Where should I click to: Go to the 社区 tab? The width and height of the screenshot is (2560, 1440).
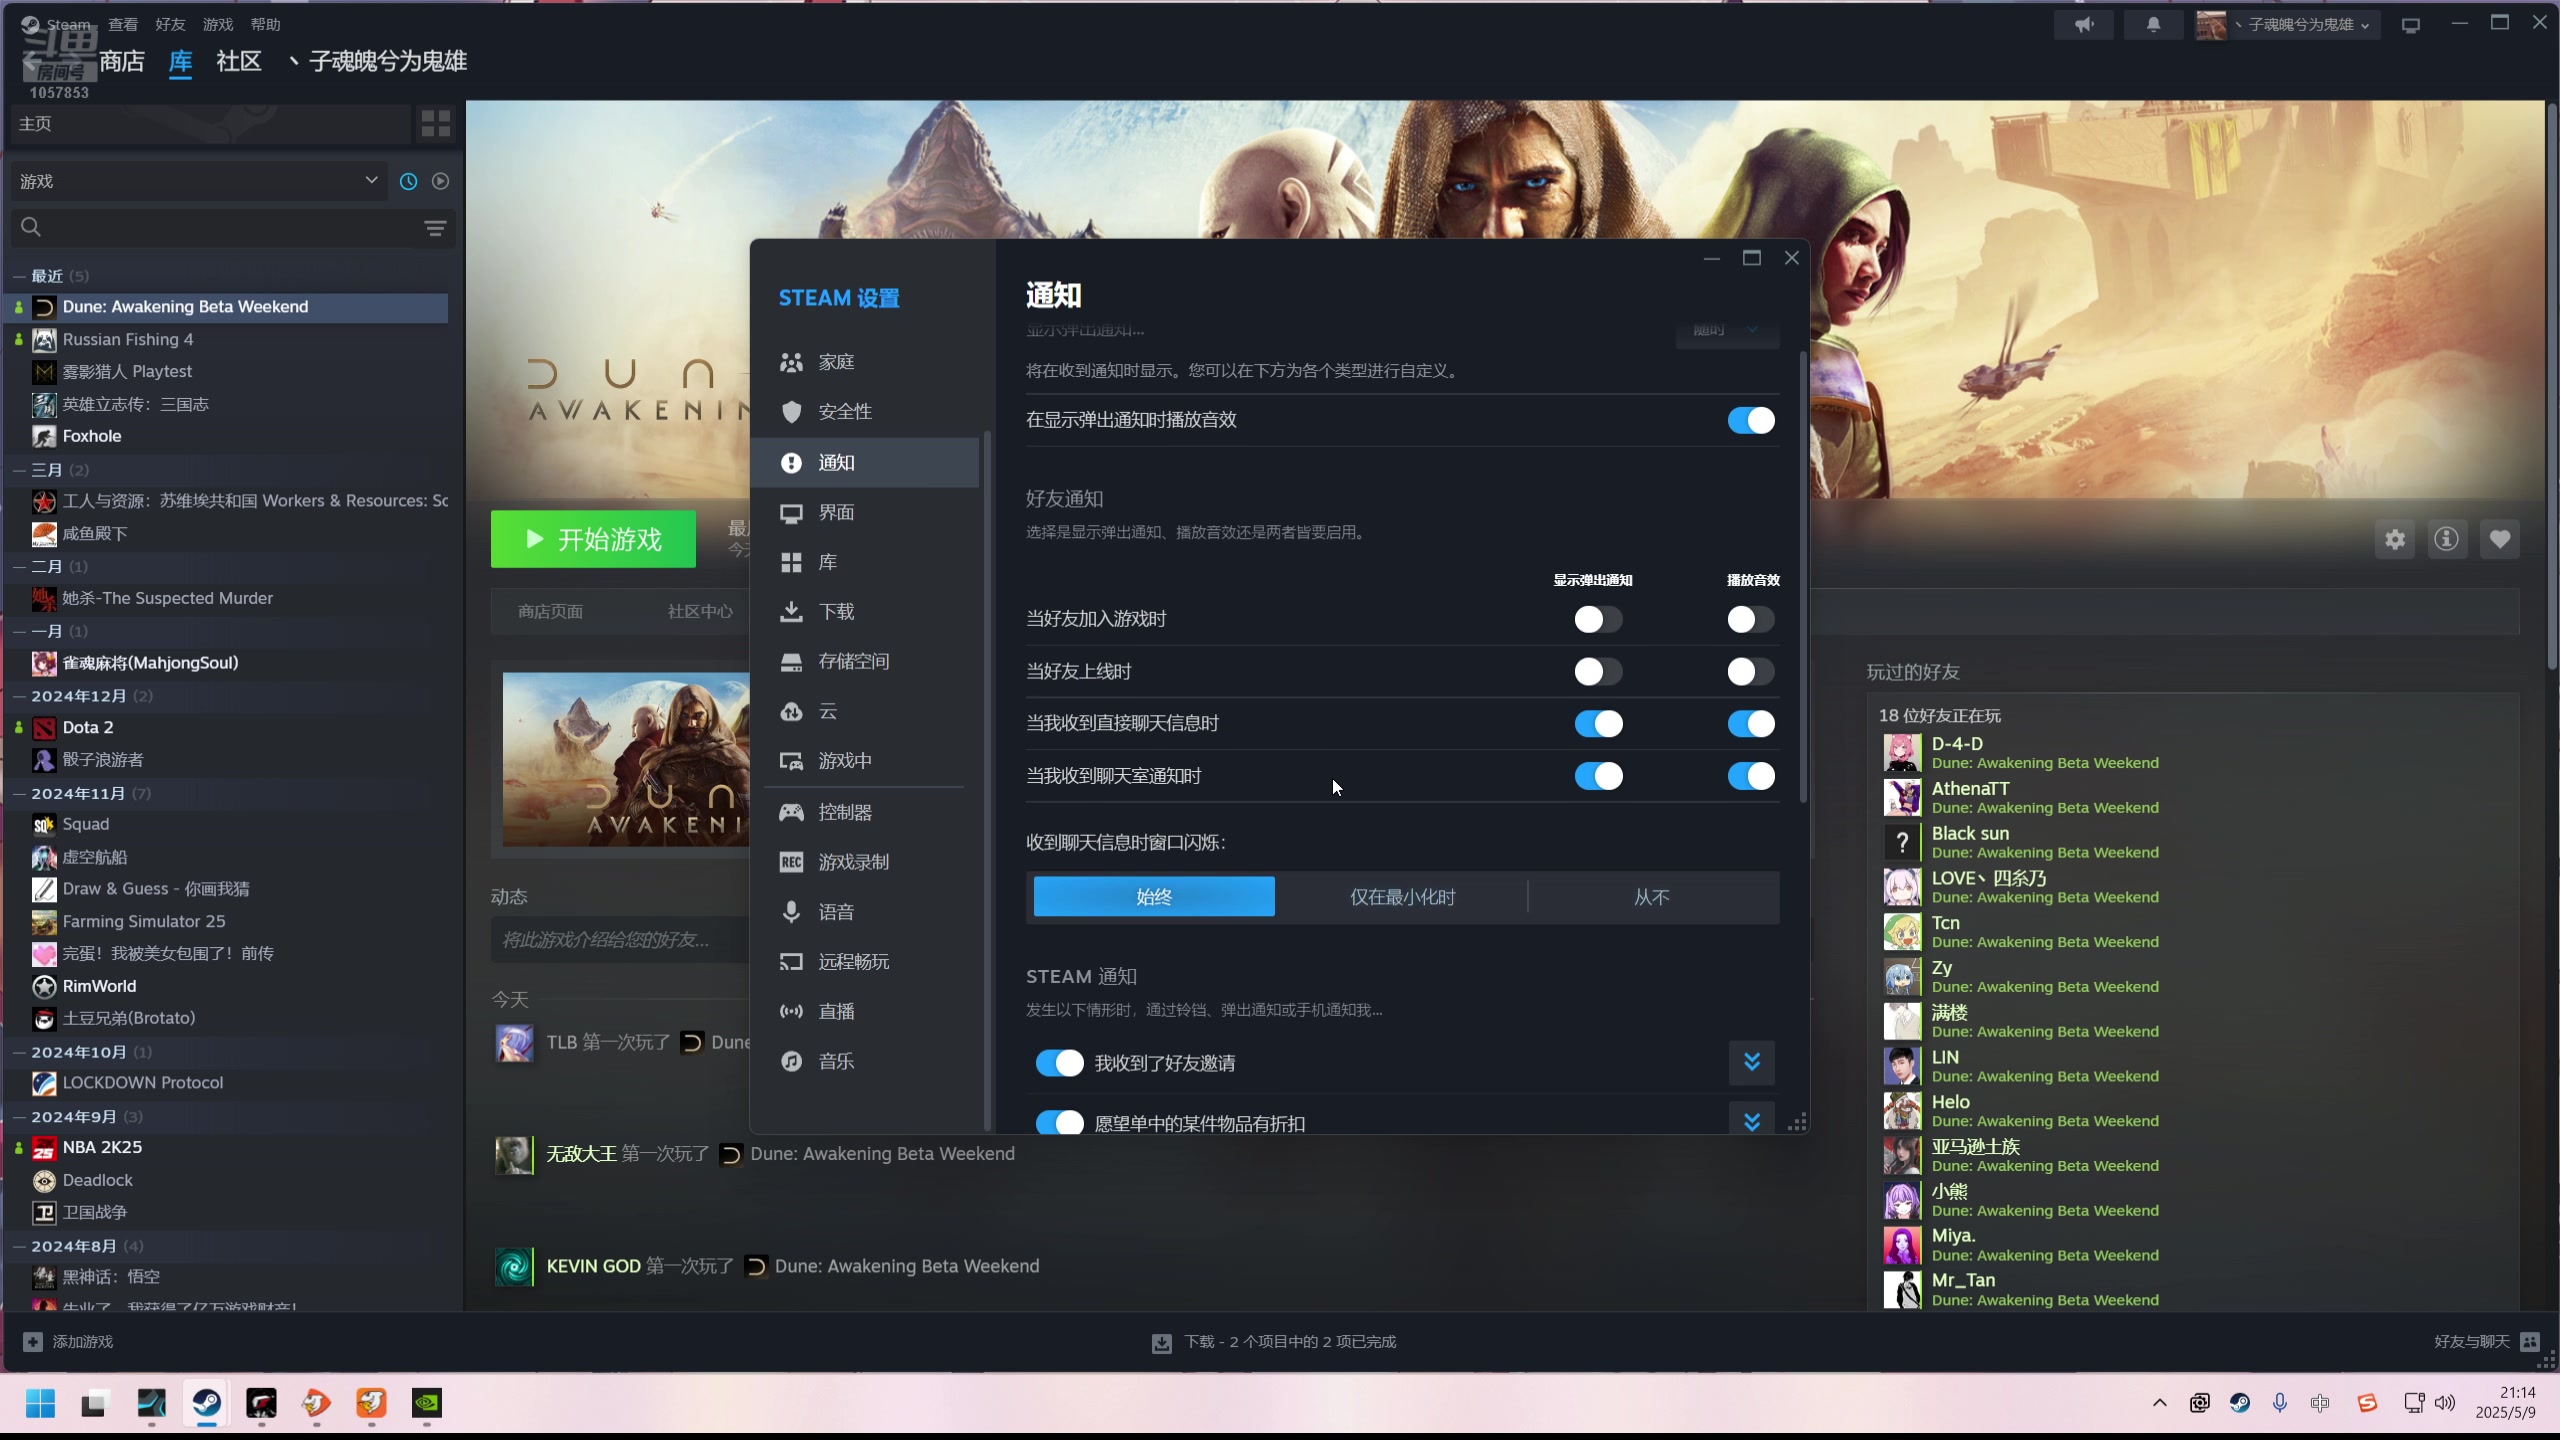tap(239, 61)
